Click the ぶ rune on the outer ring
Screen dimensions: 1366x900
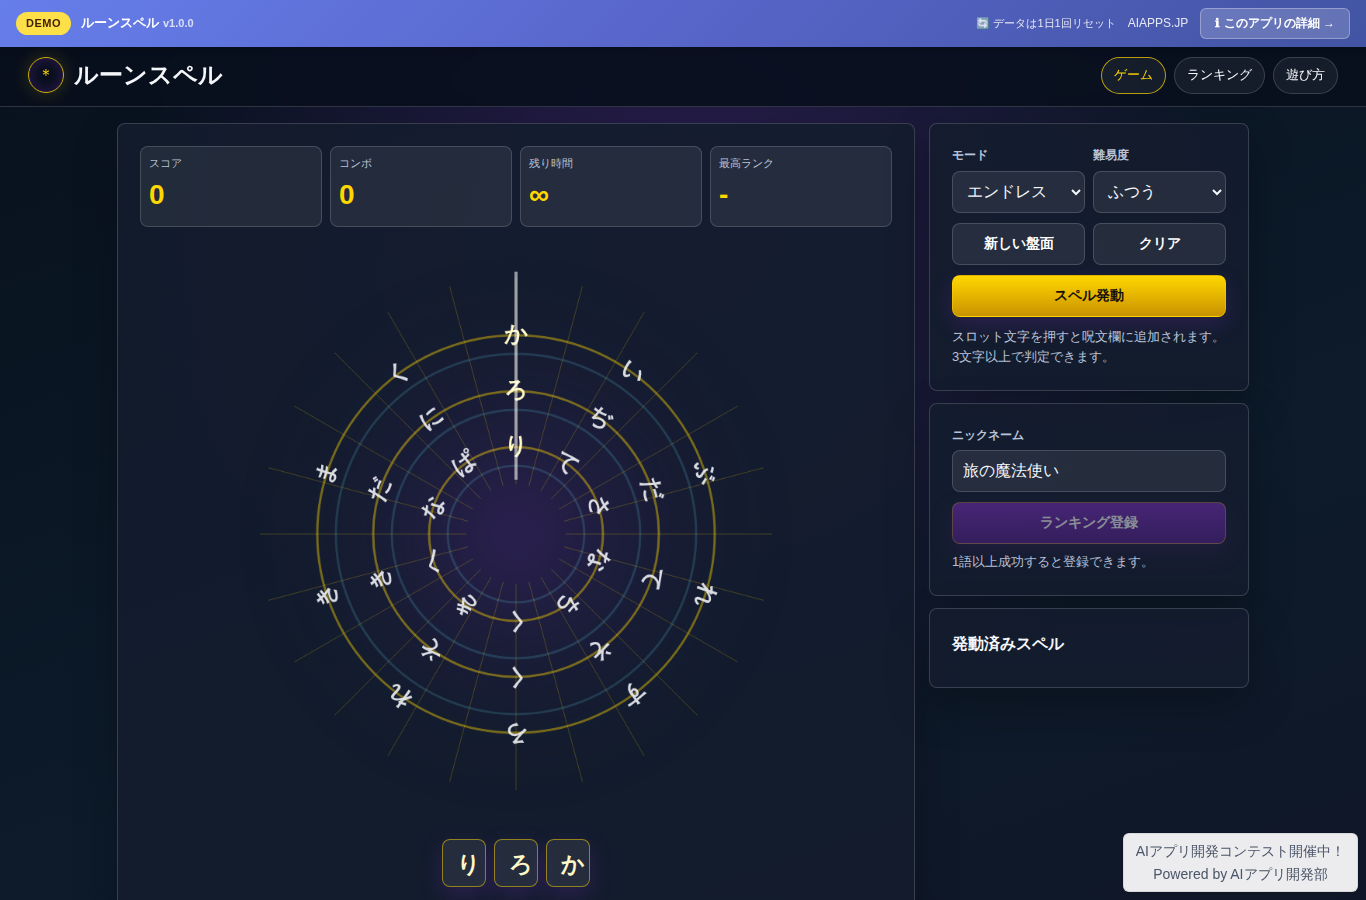point(704,473)
